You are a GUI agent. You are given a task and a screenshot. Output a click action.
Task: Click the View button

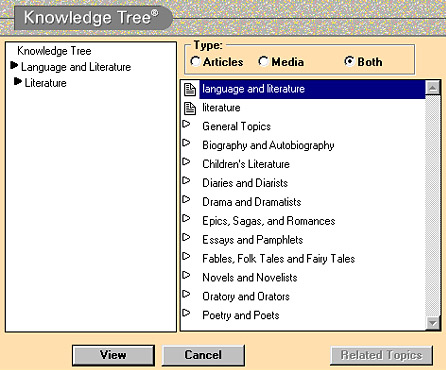click(x=113, y=355)
